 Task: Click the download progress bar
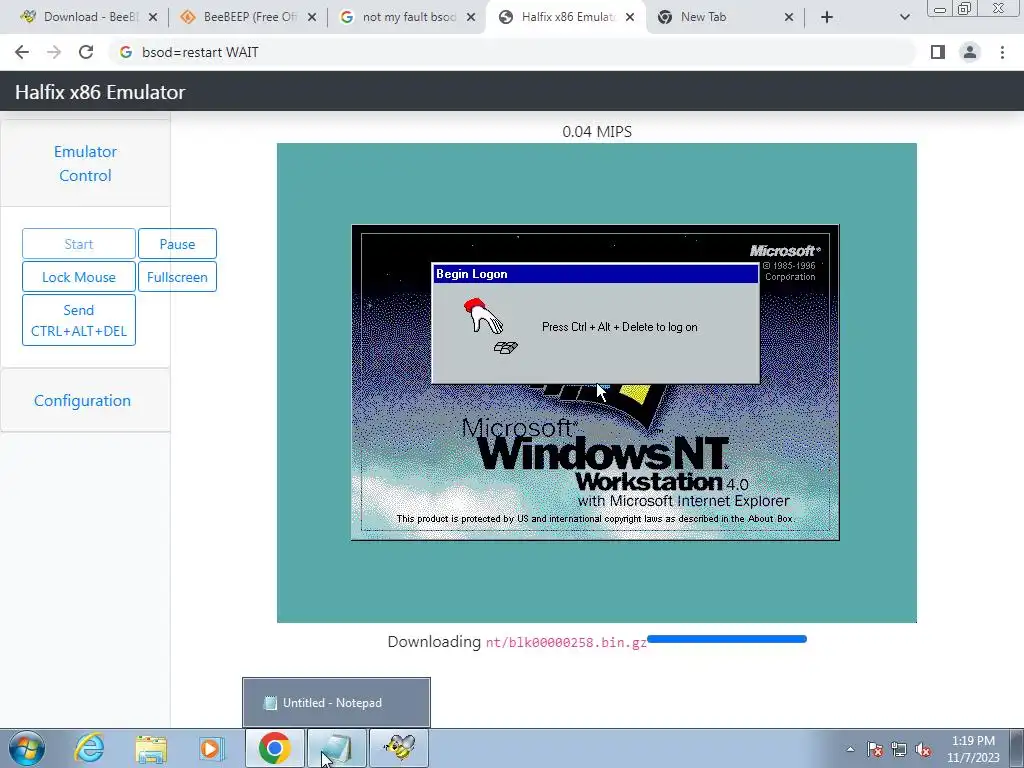pyautogui.click(x=727, y=639)
